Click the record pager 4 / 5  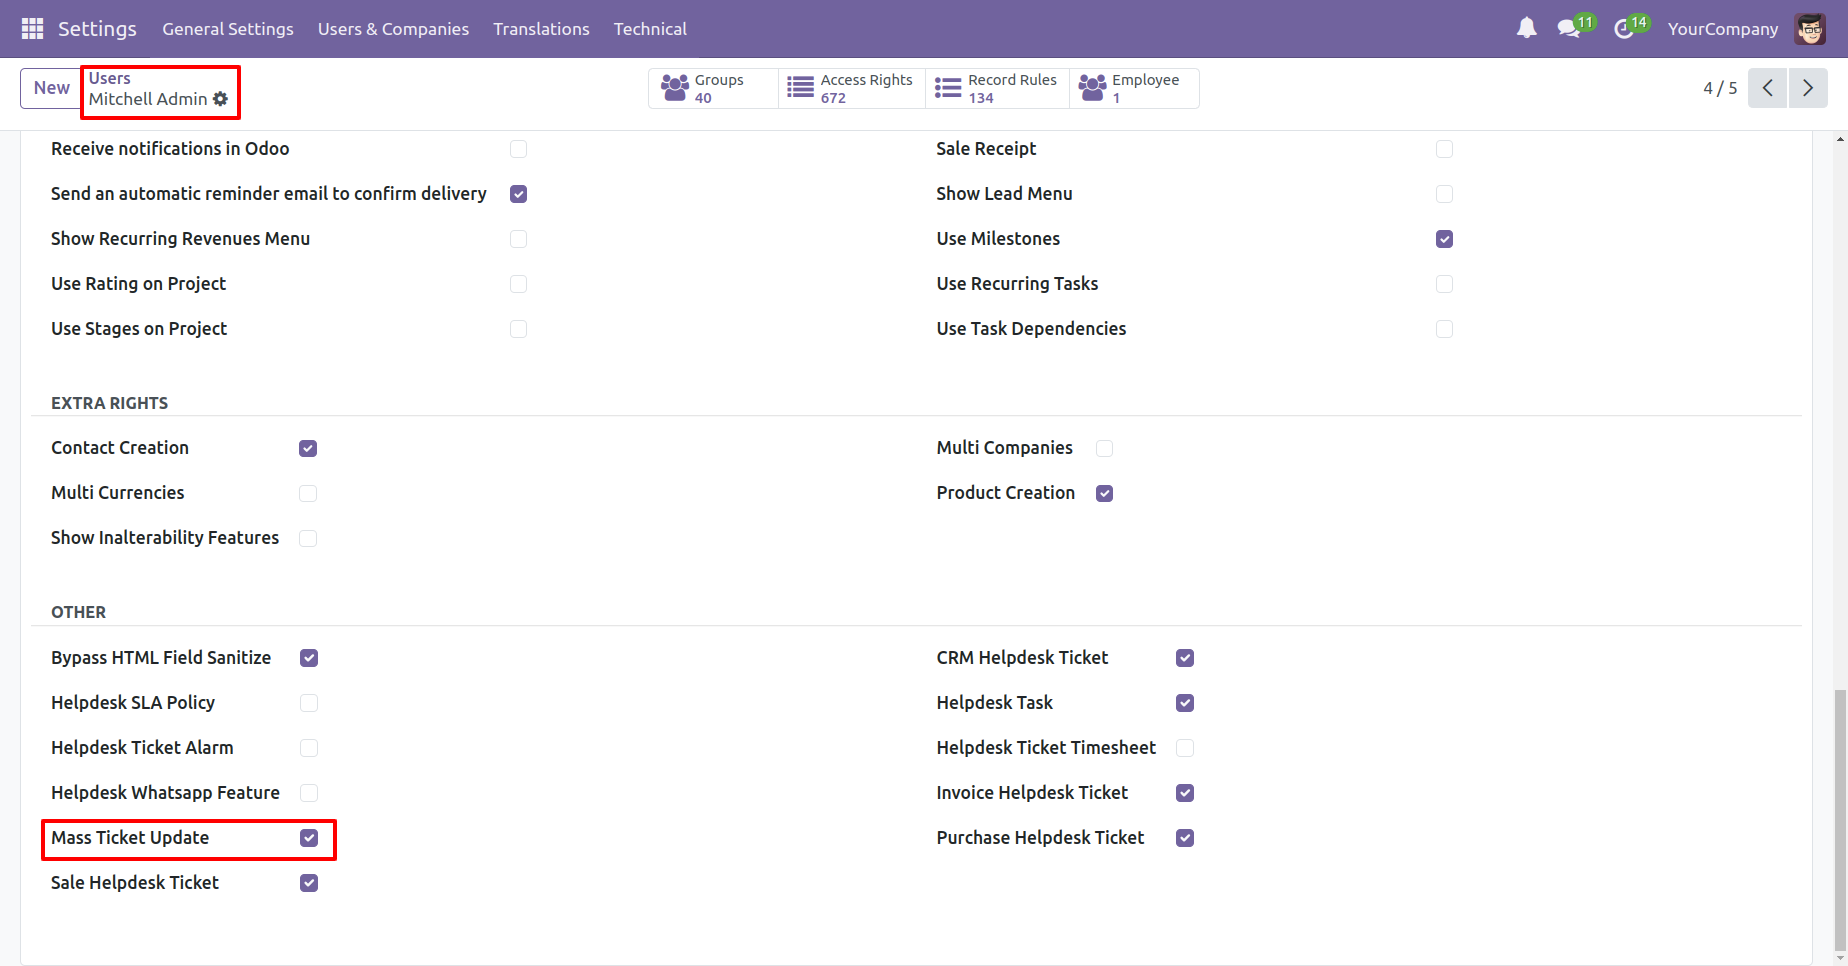[1720, 88]
